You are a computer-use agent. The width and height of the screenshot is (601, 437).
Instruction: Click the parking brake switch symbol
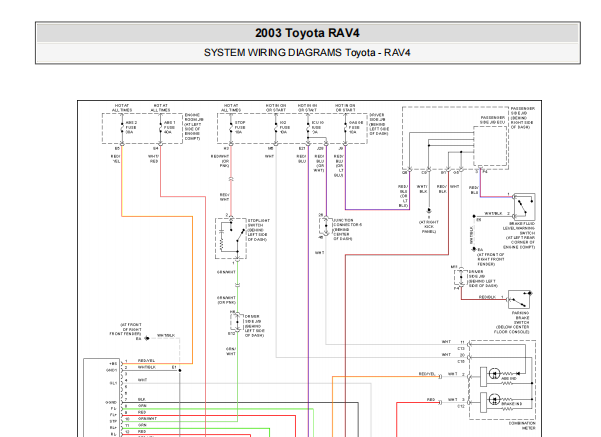point(519,299)
